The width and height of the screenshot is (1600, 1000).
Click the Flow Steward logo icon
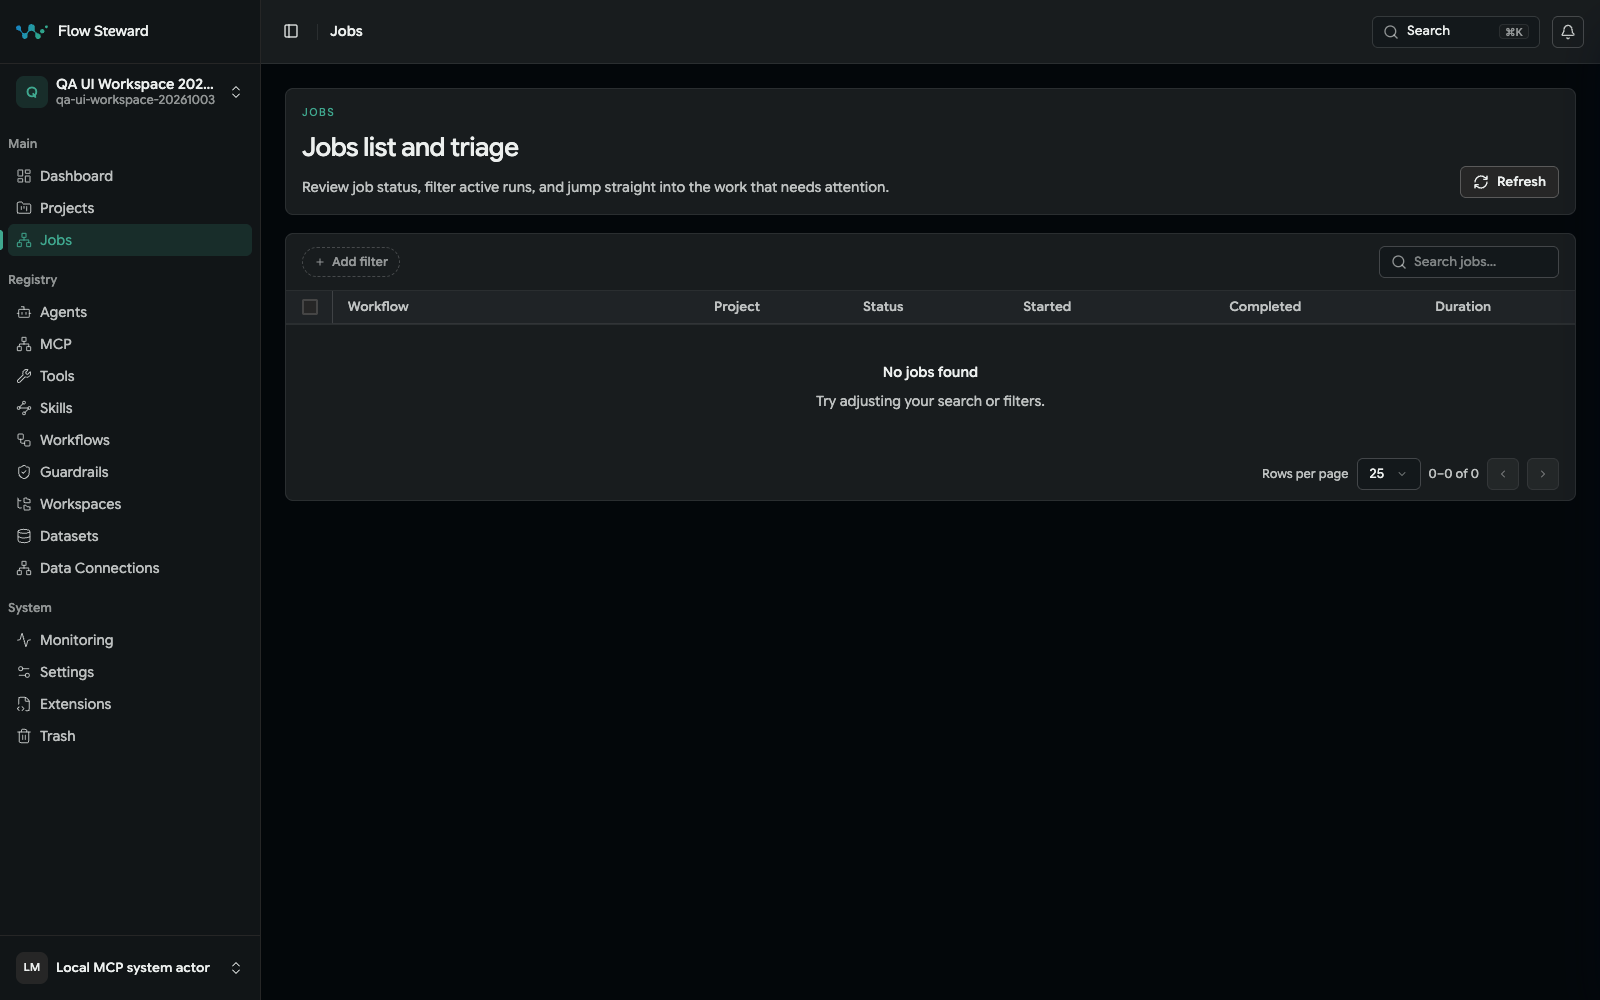(31, 31)
